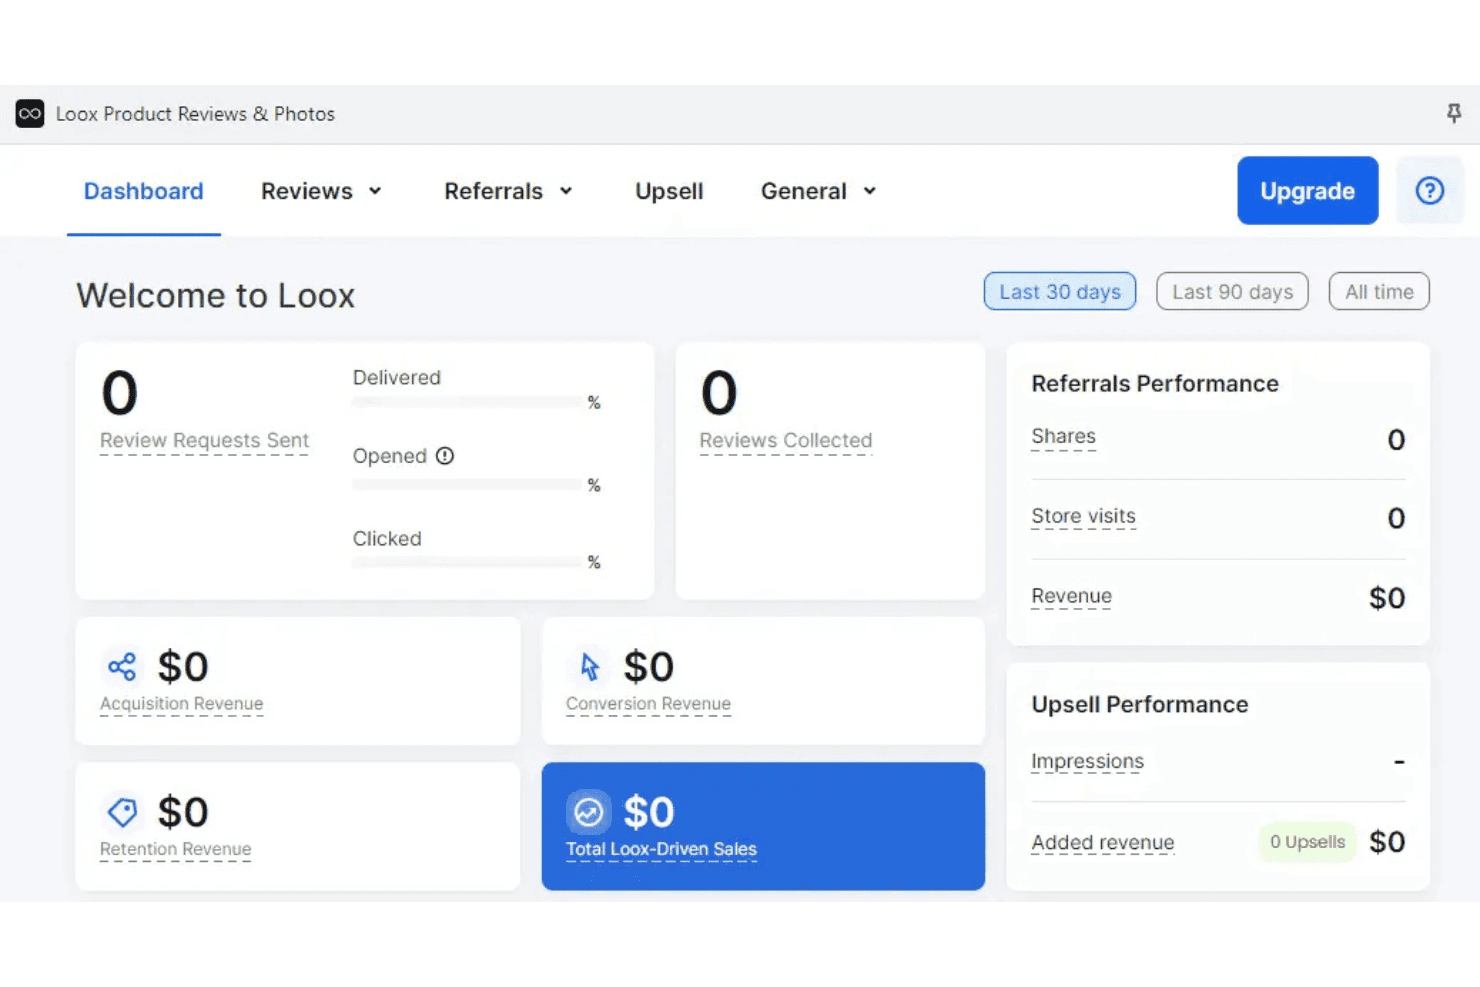Image resolution: width=1480 pixels, height=987 pixels.
Task: Click the Reviews Collected label
Action: (786, 441)
